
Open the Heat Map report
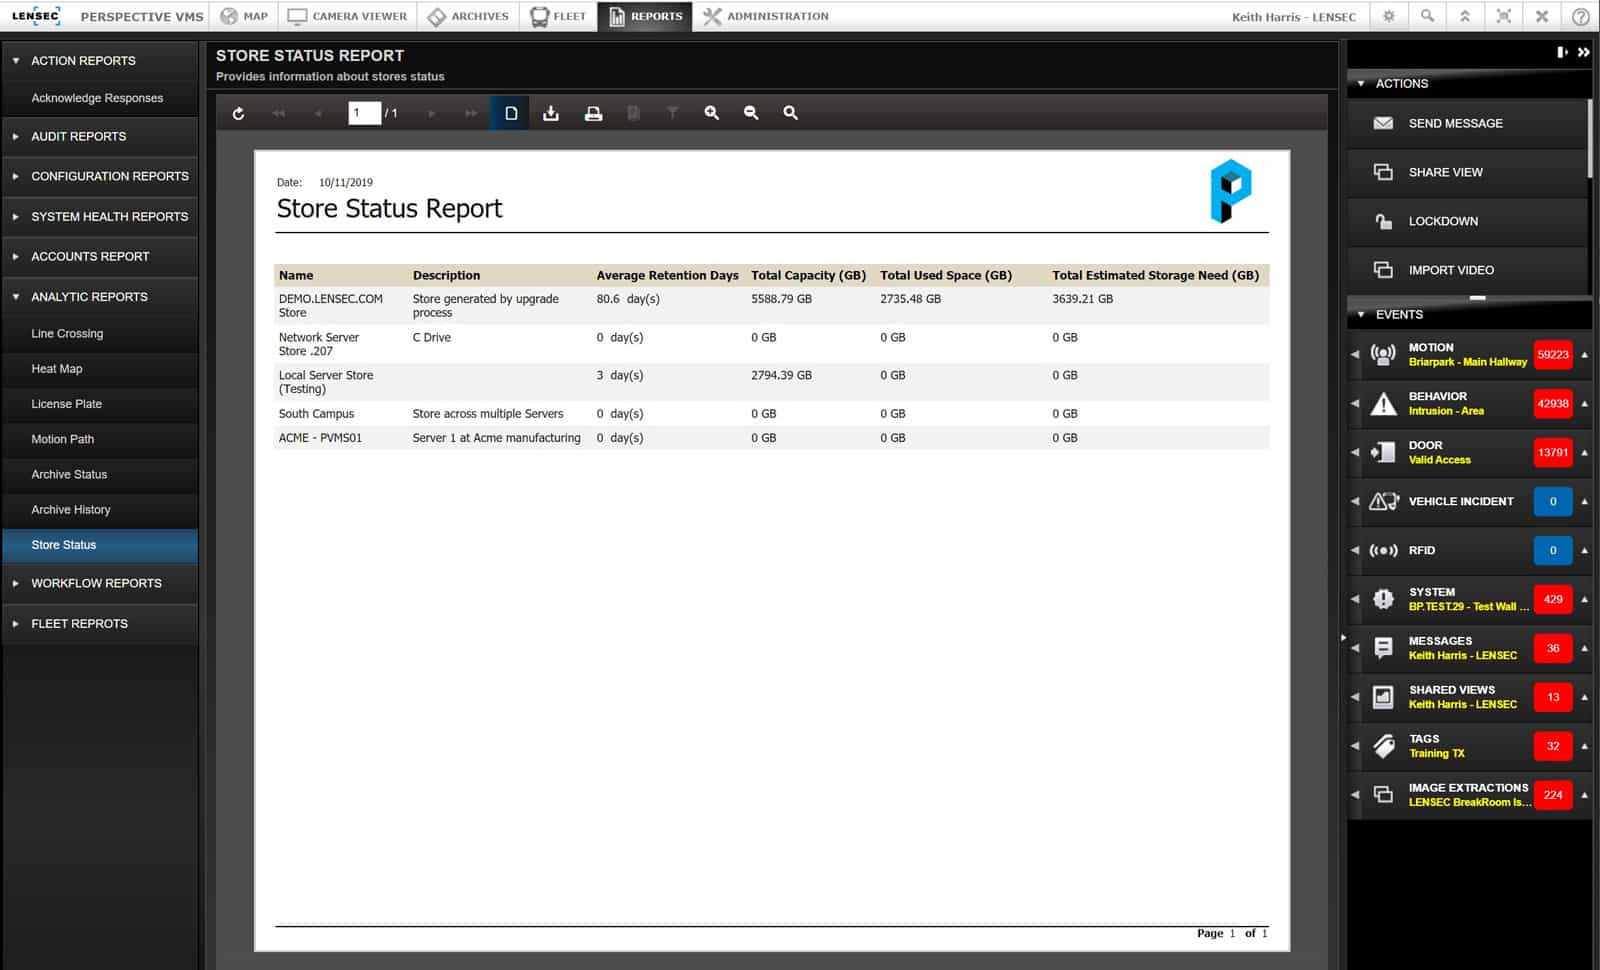57,369
